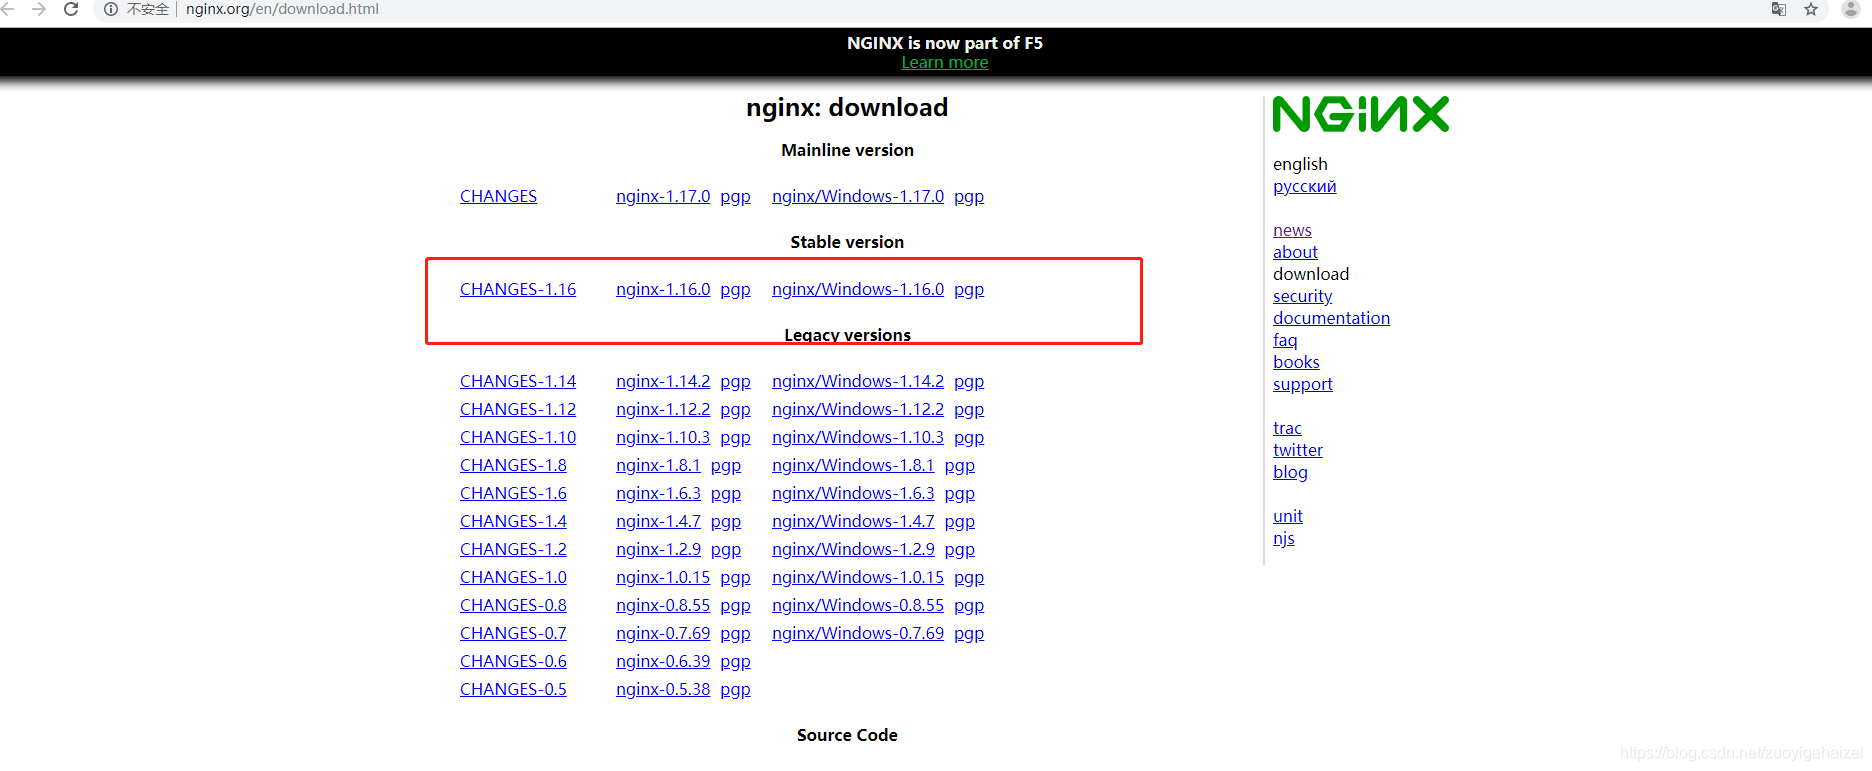The image size is (1872, 771).
Task: Click the browser back arrow
Action: pyautogui.click(x=8, y=9)
